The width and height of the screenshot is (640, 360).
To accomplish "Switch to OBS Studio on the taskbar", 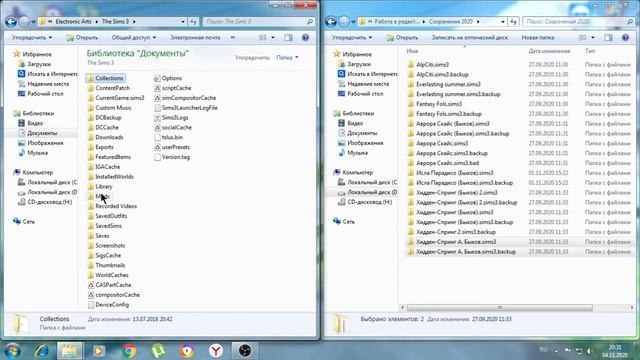I will (244, 351).
